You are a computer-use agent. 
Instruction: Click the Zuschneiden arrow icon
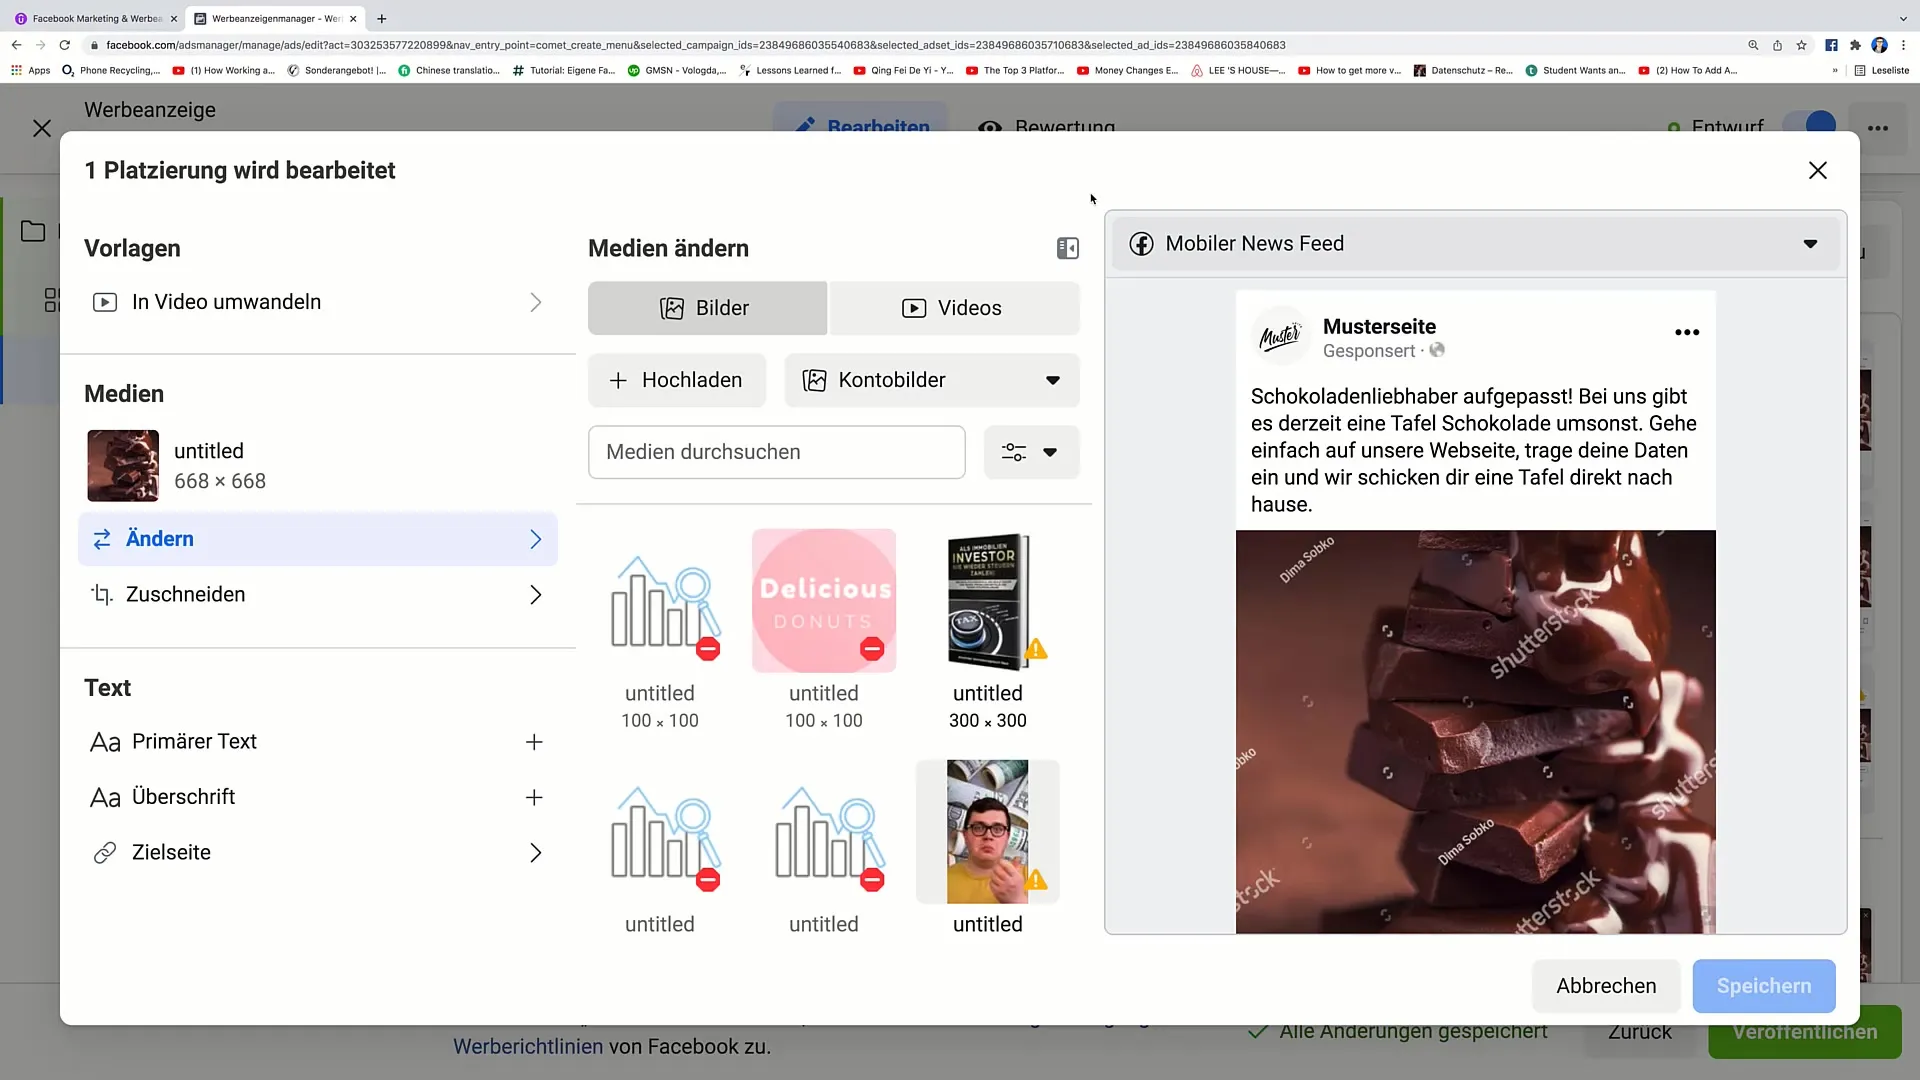click(x=535, y=595)
